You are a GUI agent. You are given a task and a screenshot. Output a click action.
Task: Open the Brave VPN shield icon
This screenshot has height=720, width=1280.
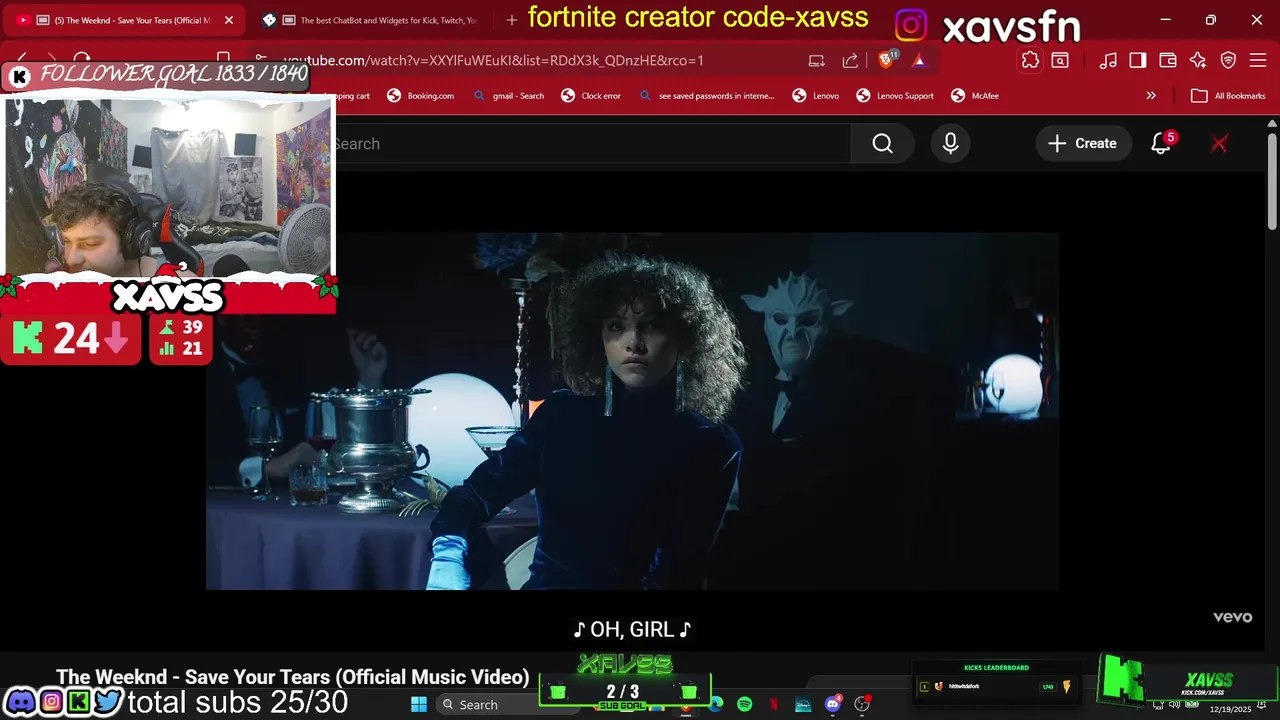(x=1228, y=60)
